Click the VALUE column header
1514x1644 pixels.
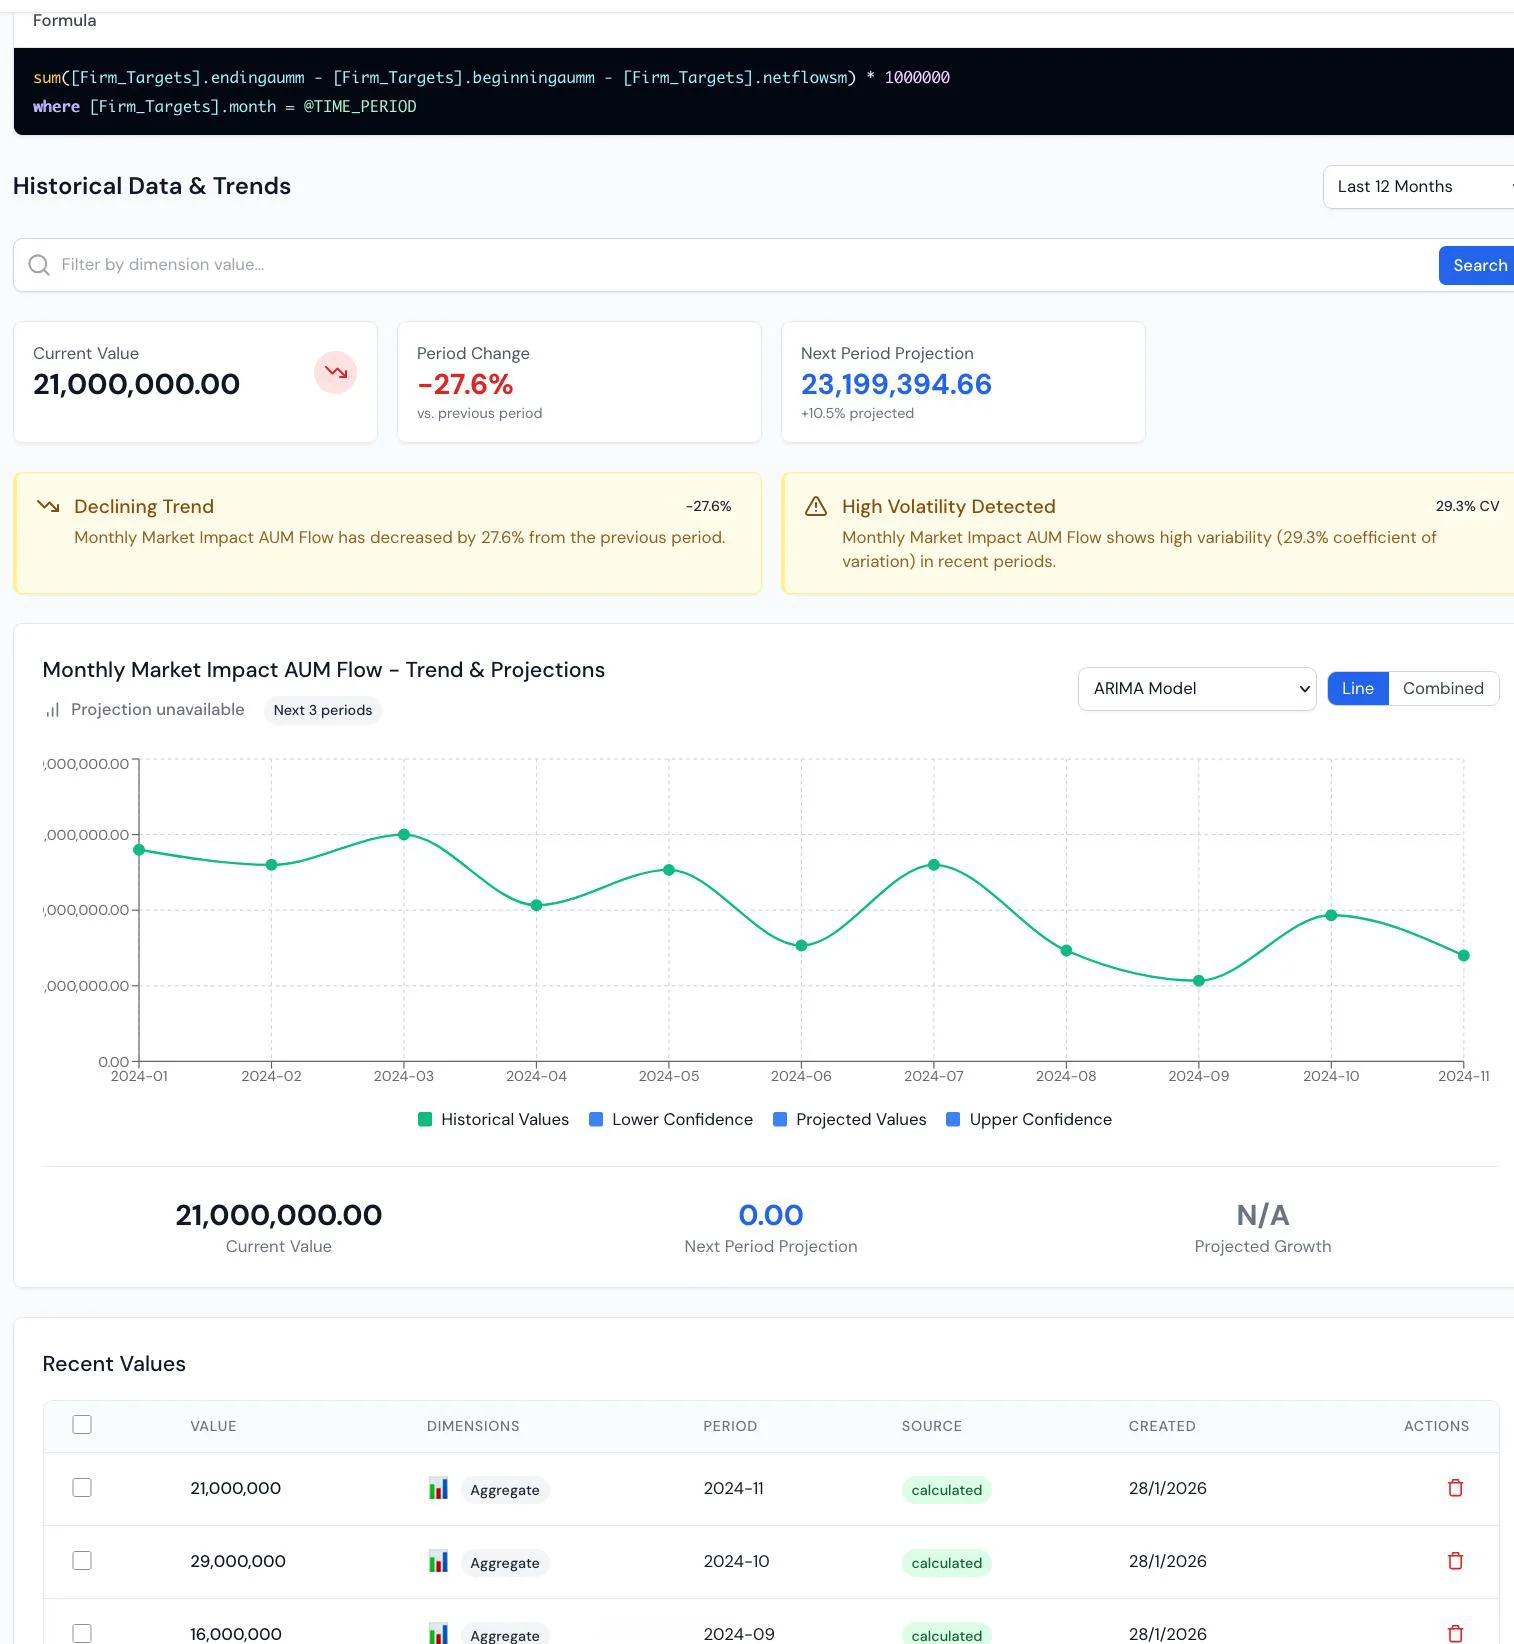pos(214,1426)
